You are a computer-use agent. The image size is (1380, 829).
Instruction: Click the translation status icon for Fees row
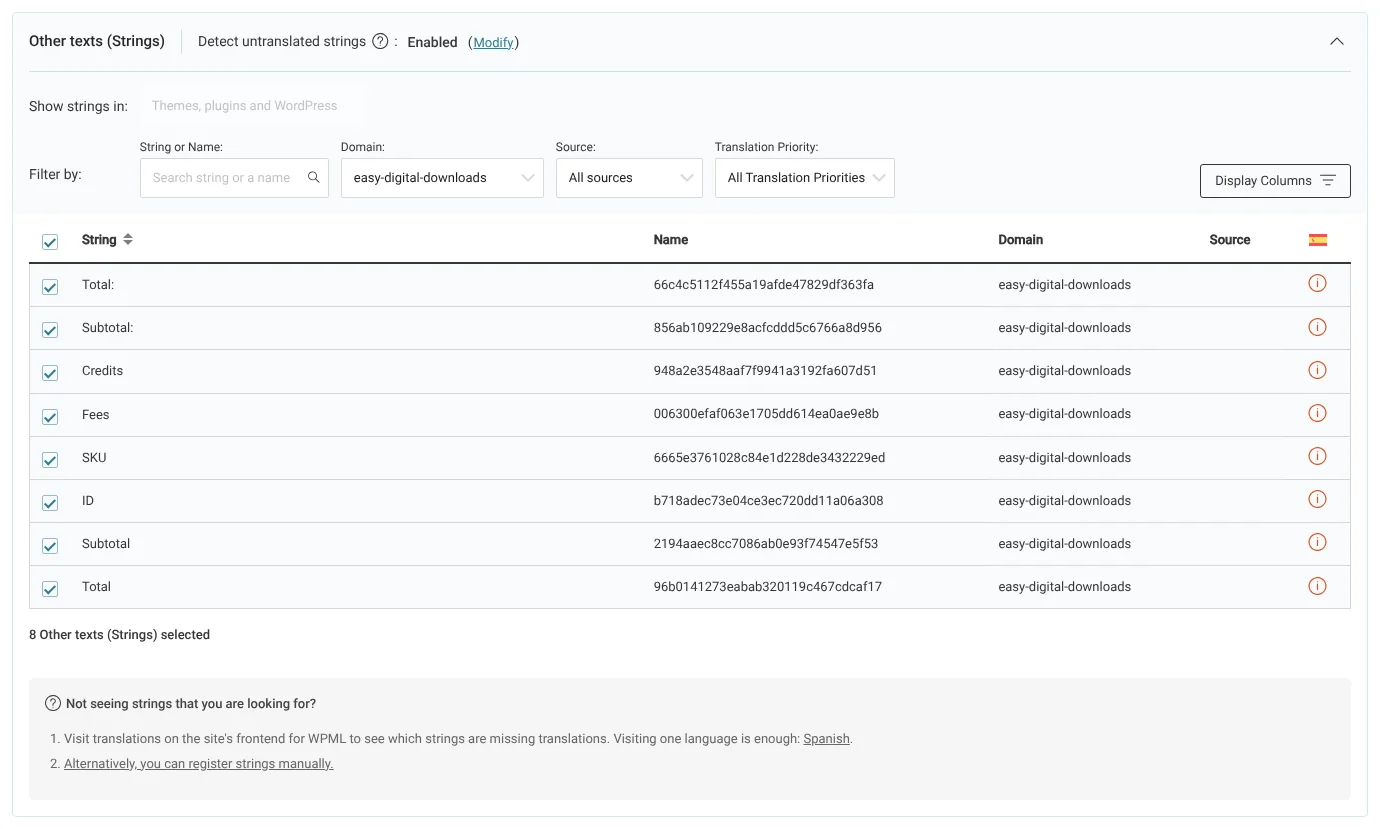coord(1317,413)
